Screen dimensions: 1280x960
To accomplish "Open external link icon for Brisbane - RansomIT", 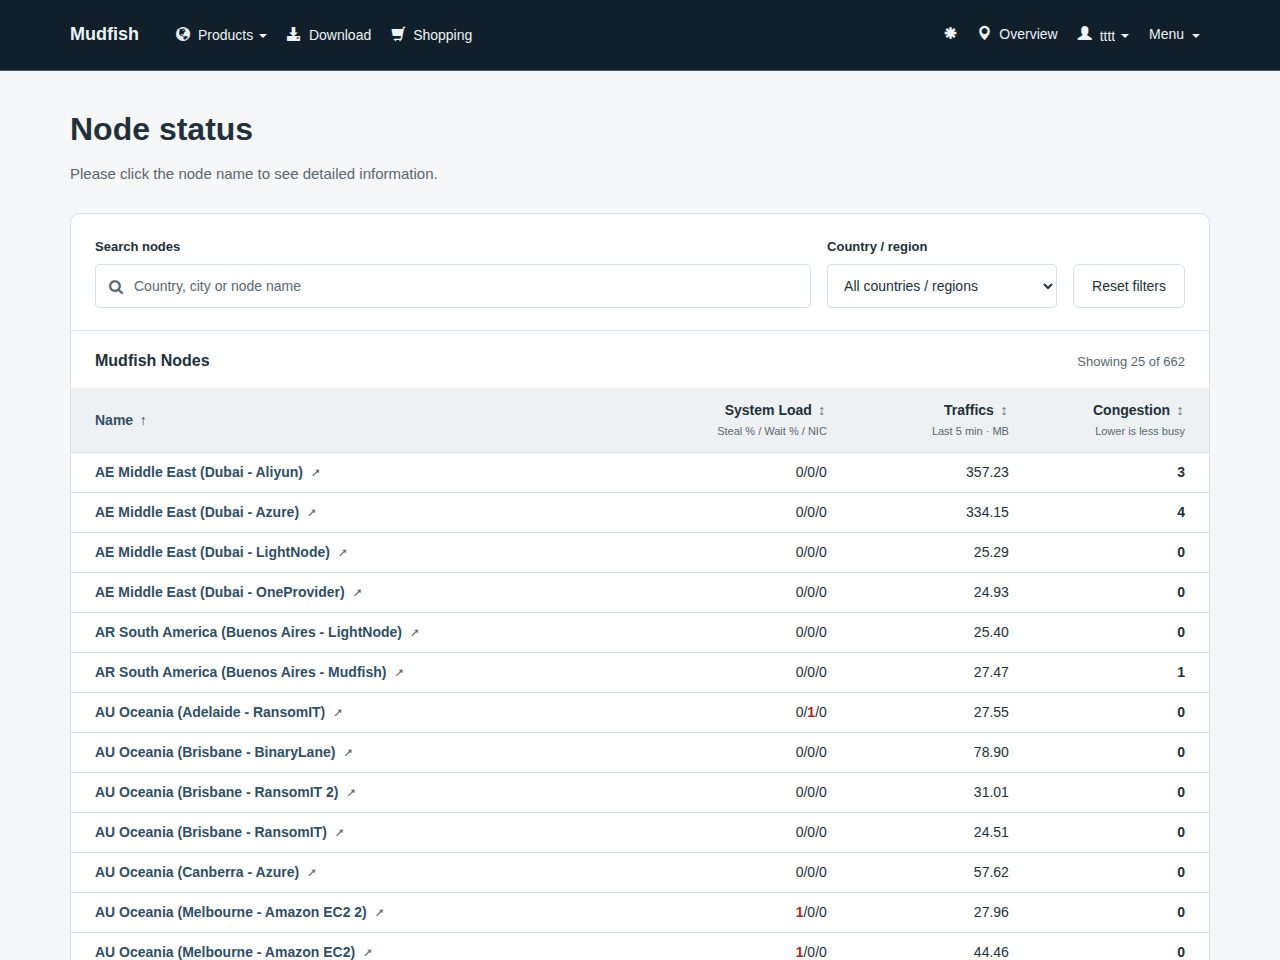I will pos(340,833).
